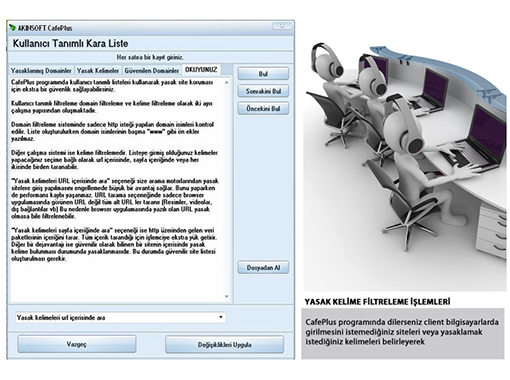510x380 pixels.
Task: Click the scrollbar up arrow in the text area
Action: click(227, 82)
